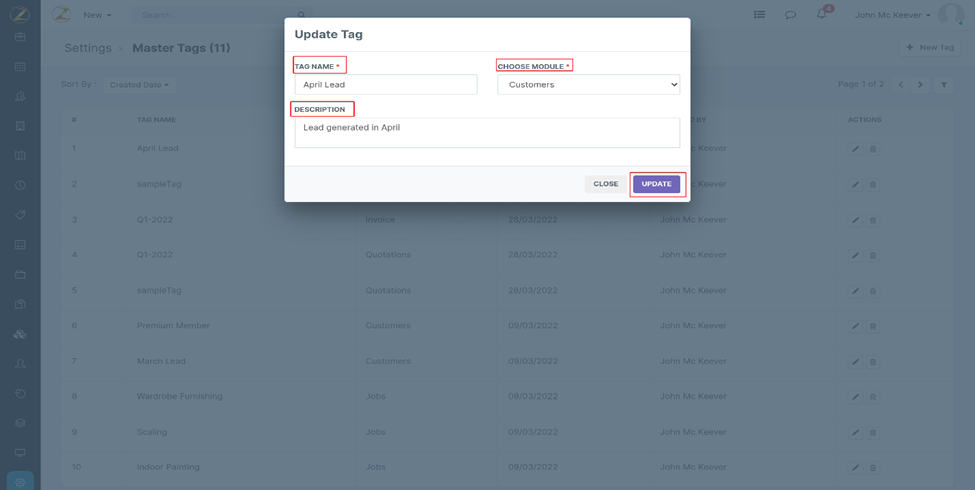Image resolution: width=975 pixels, height=490 pixels.
Task: Open the settings gear in sidebar
Action: pos(20,482)
